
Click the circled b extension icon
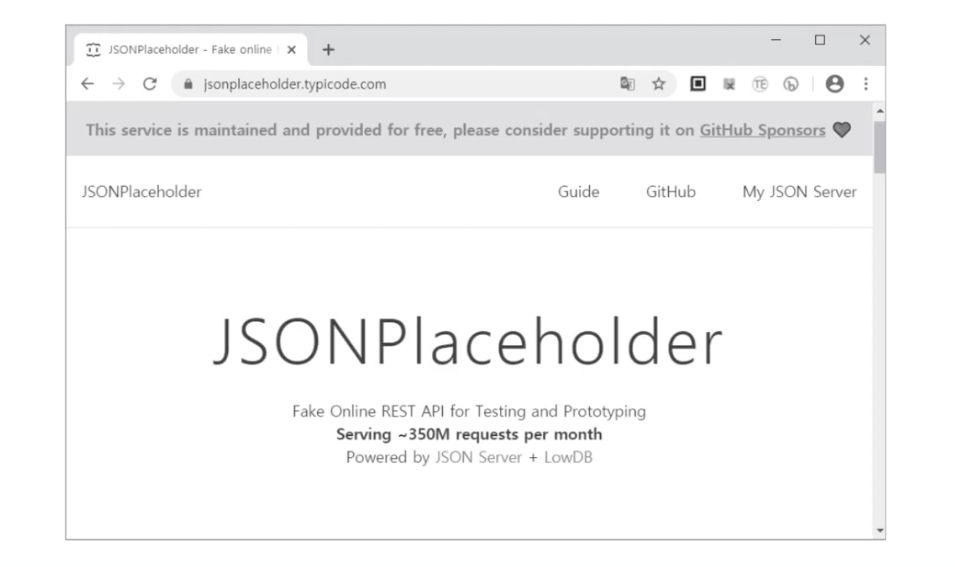(x=791, y=84)
